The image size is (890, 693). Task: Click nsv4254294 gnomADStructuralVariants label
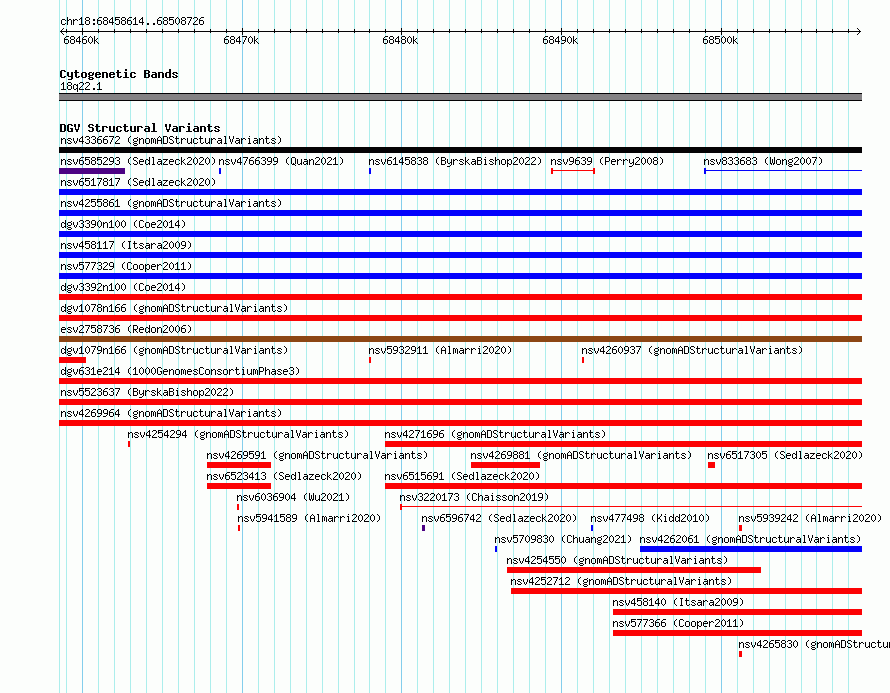[238, 434]
